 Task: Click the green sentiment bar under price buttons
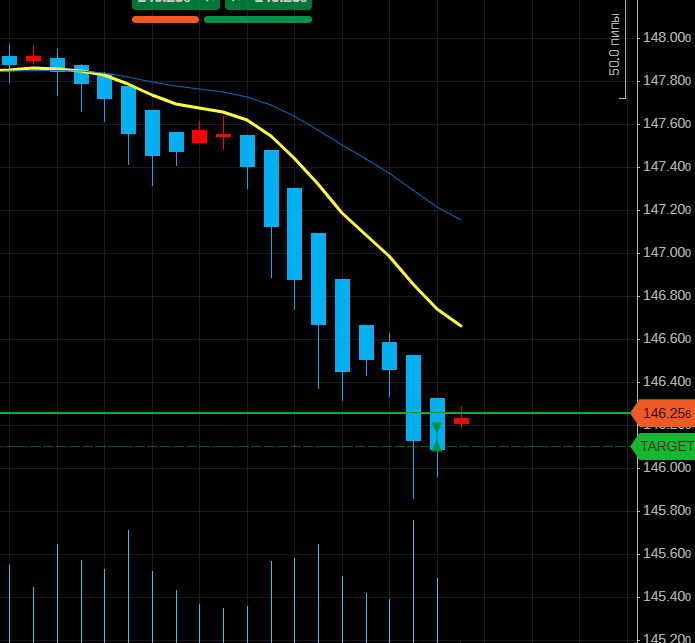pyautogui.click(x=258, y=19)
